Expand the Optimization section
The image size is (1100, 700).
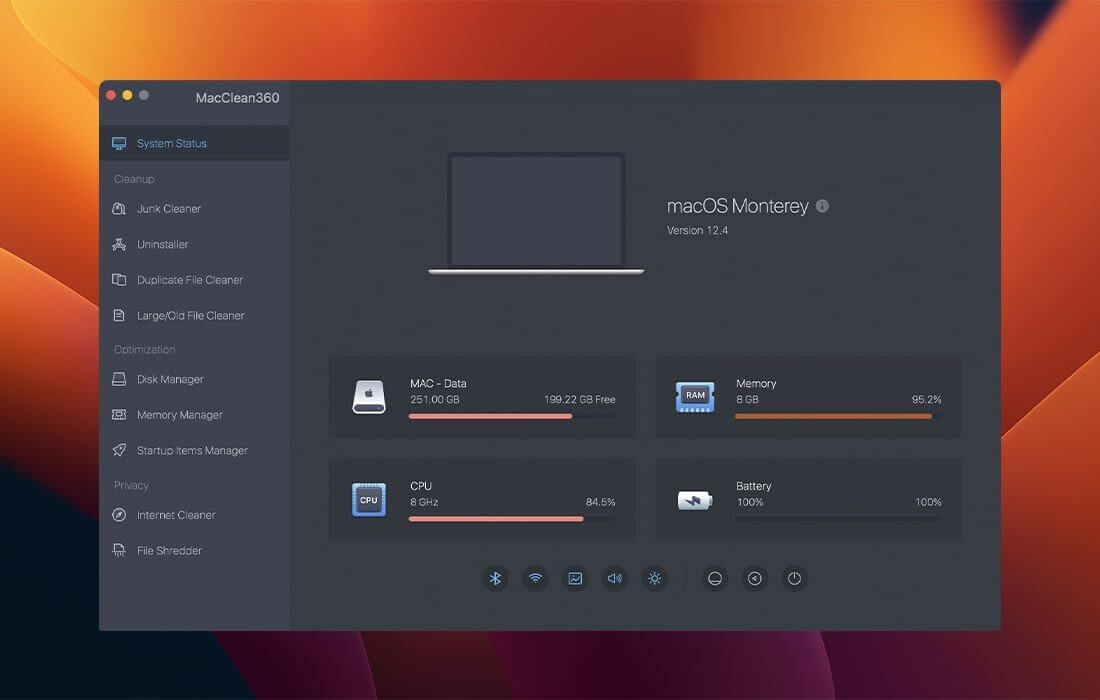[144, 349]
